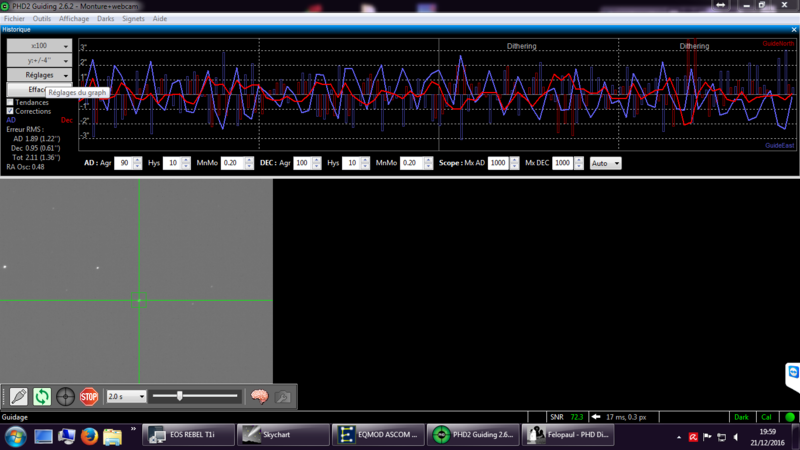Open the 2.0 s exposure dropdown
The width and height of the screenshot is (800, 450).
[126, 396]
